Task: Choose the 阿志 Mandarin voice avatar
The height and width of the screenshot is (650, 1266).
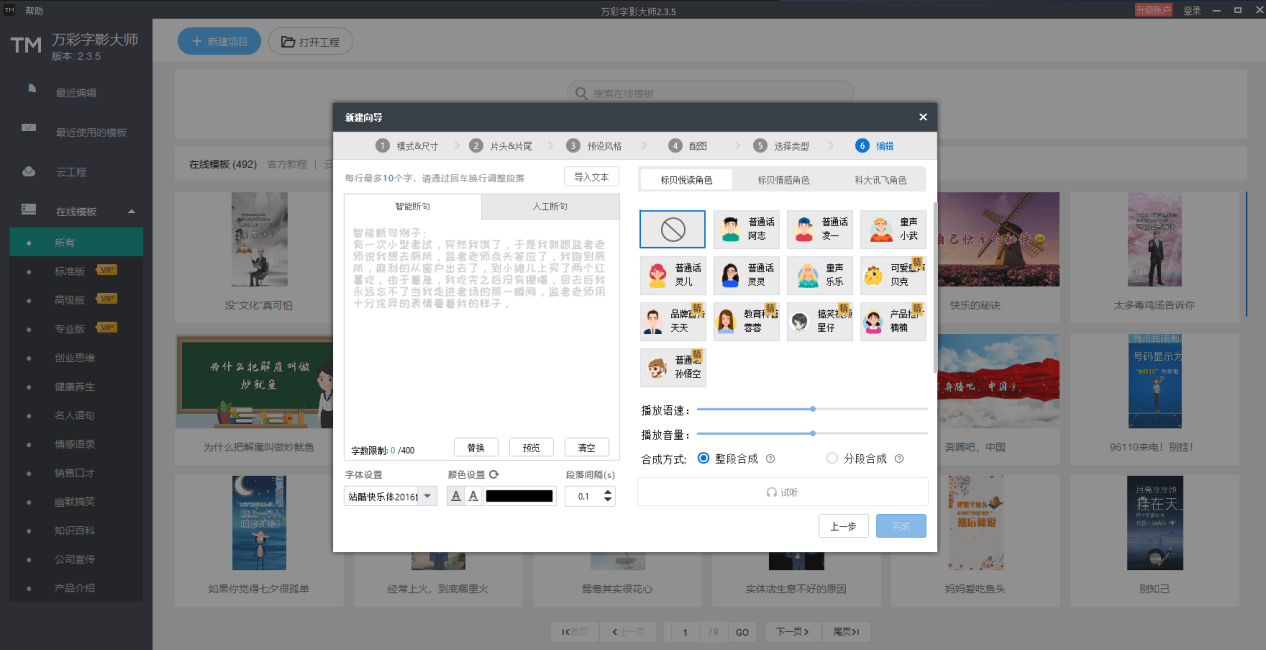Action: tap(731, 229)
